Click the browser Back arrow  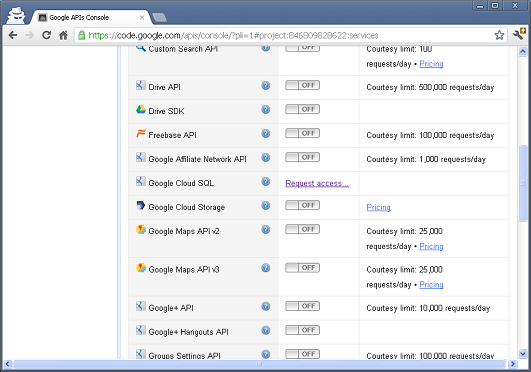[x=13, y=35]
